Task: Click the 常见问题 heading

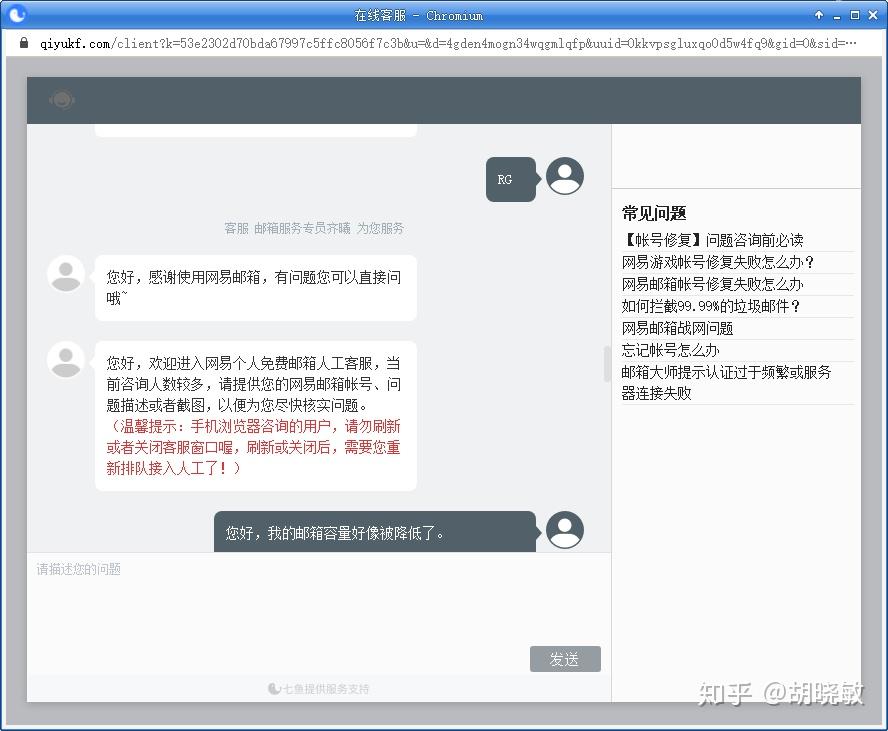Action: click(654, 213)
